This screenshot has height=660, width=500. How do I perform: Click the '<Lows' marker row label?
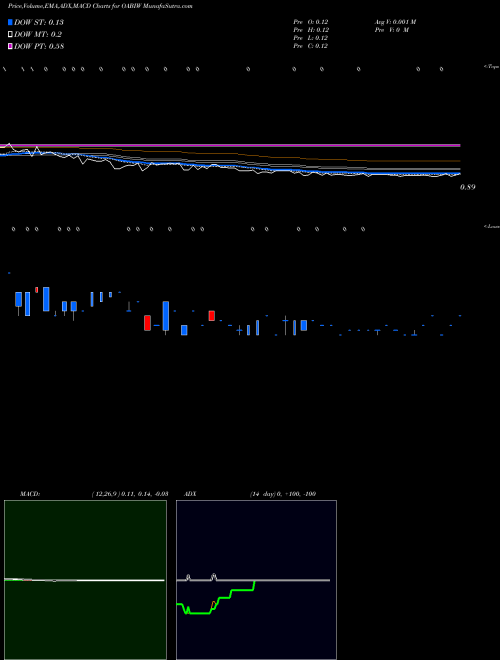[x=492, y=226]
